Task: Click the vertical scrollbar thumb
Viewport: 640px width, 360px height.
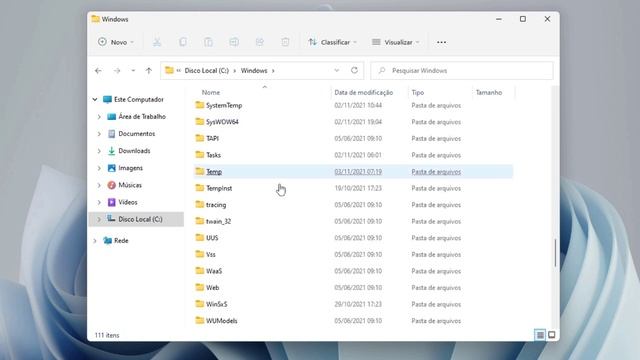Action: 555,252
